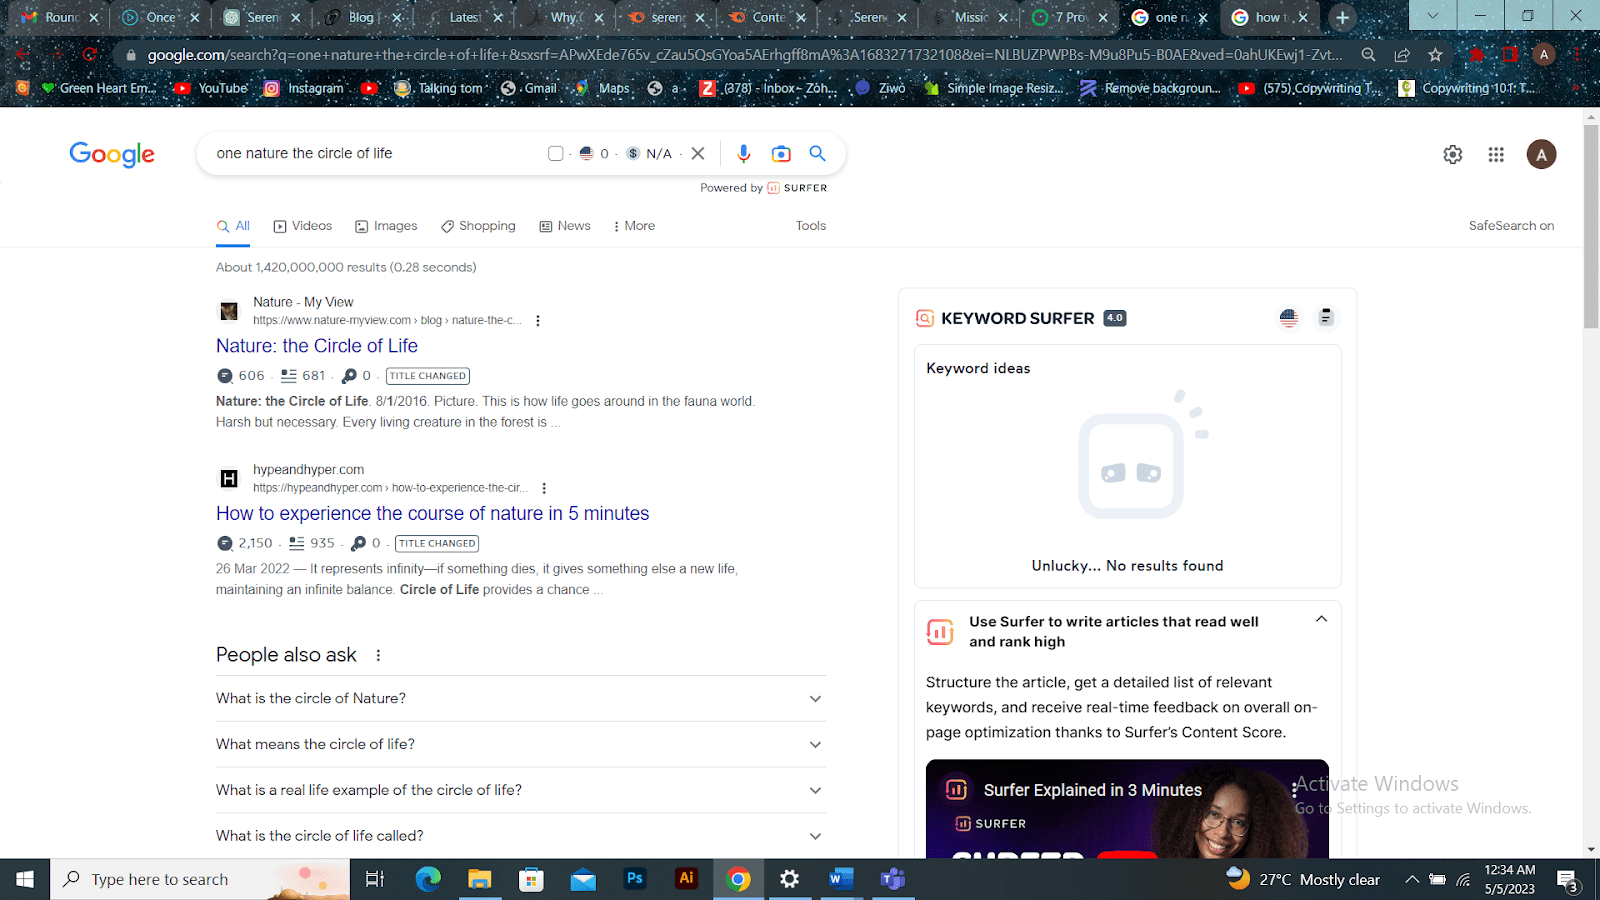Open Maps bookmark in bookmarks bar

click(603, 88)
